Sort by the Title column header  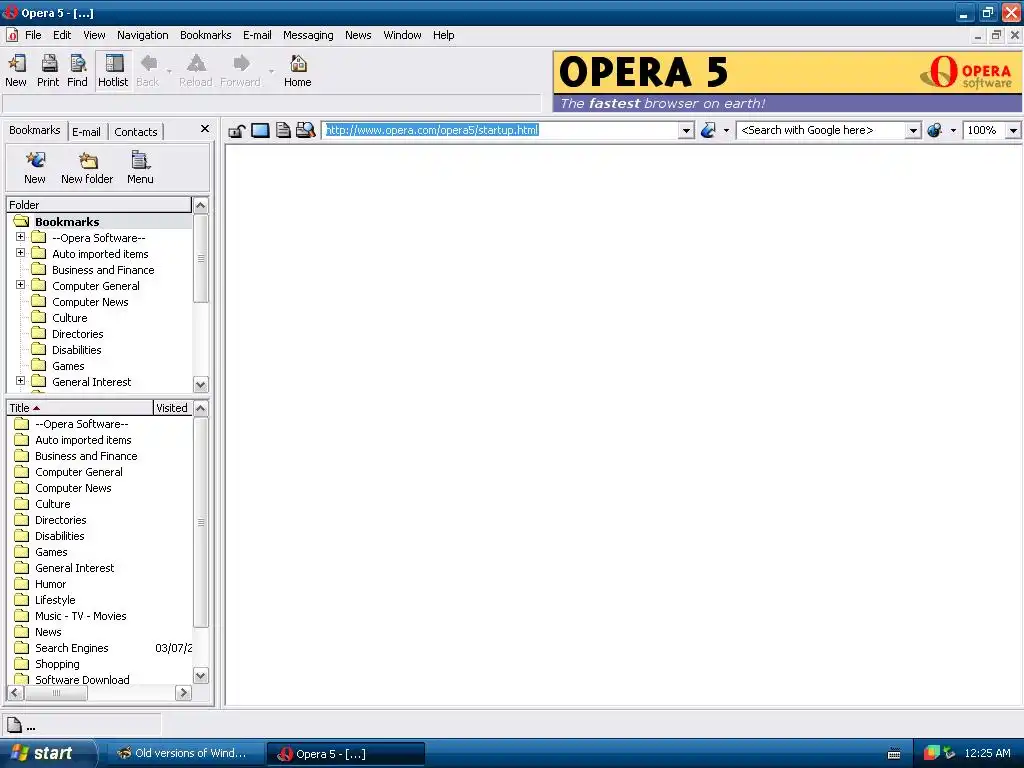point(80,408)
